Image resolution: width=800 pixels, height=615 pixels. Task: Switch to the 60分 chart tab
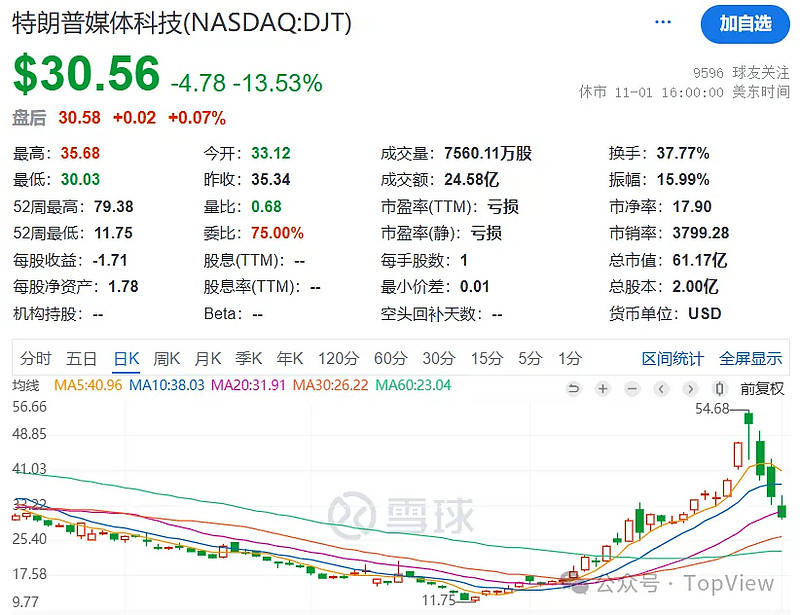tap(390, 358)
